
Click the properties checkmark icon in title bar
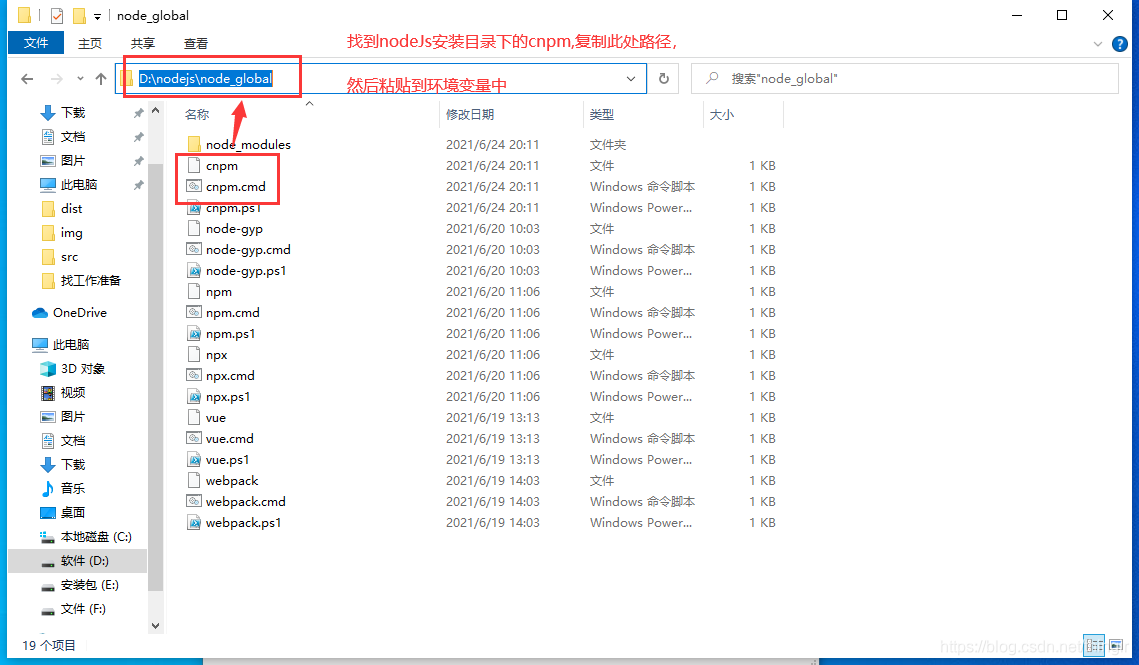point(57,15)
